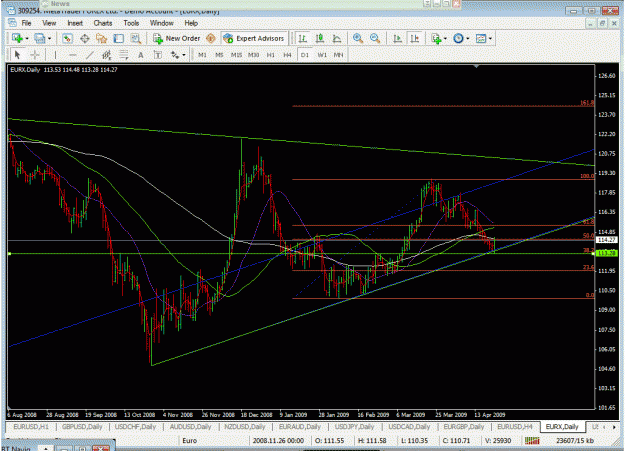Open the Terminal panel icon

(x=119, y=38)
